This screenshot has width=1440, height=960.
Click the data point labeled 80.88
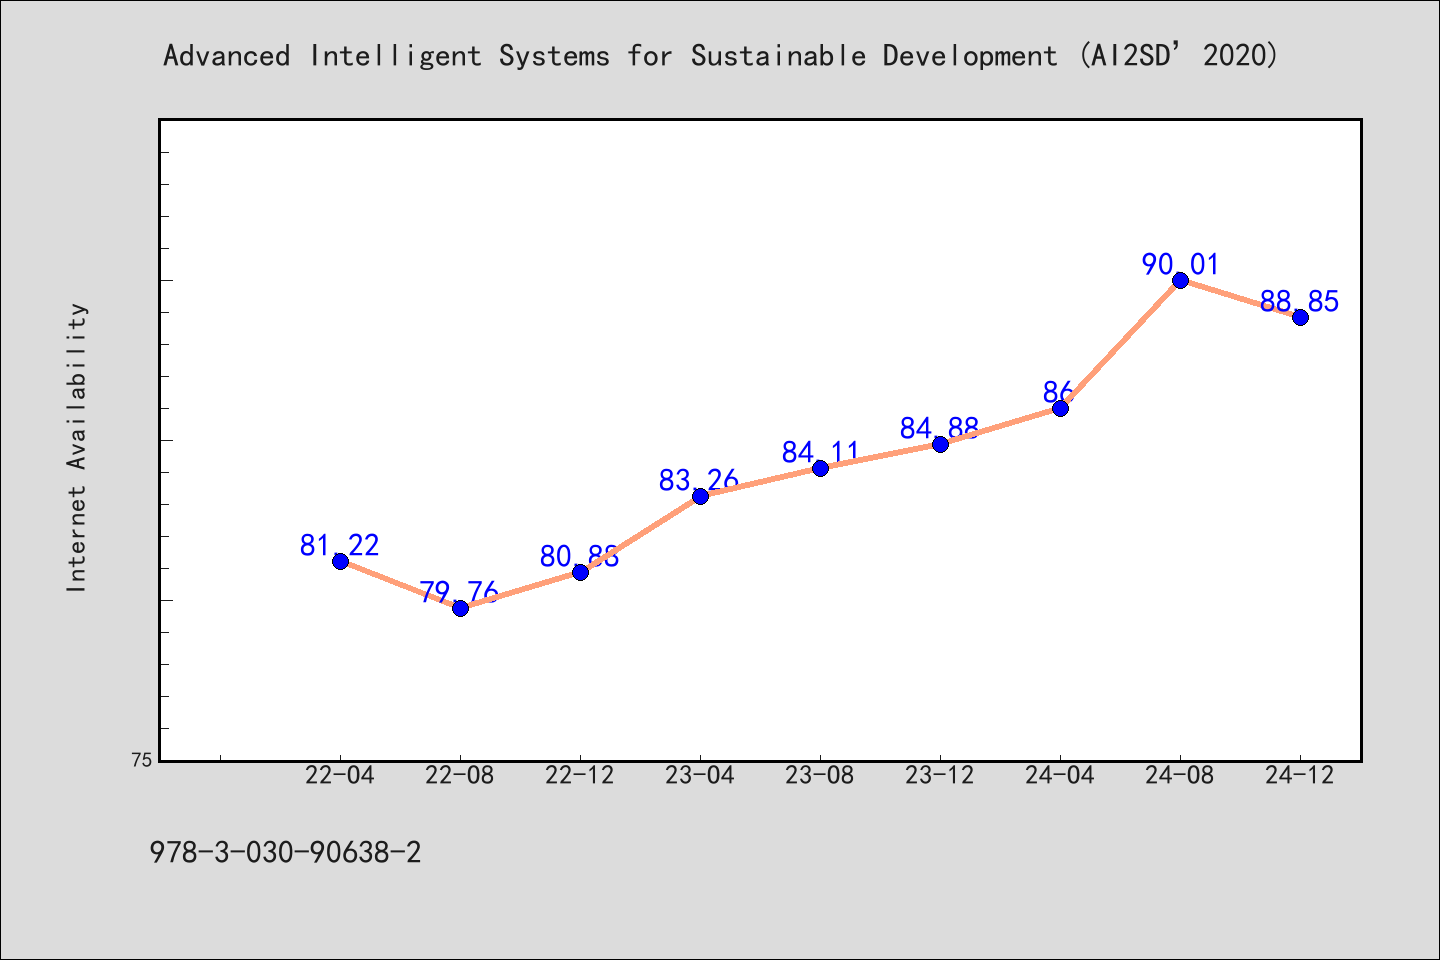580,572
